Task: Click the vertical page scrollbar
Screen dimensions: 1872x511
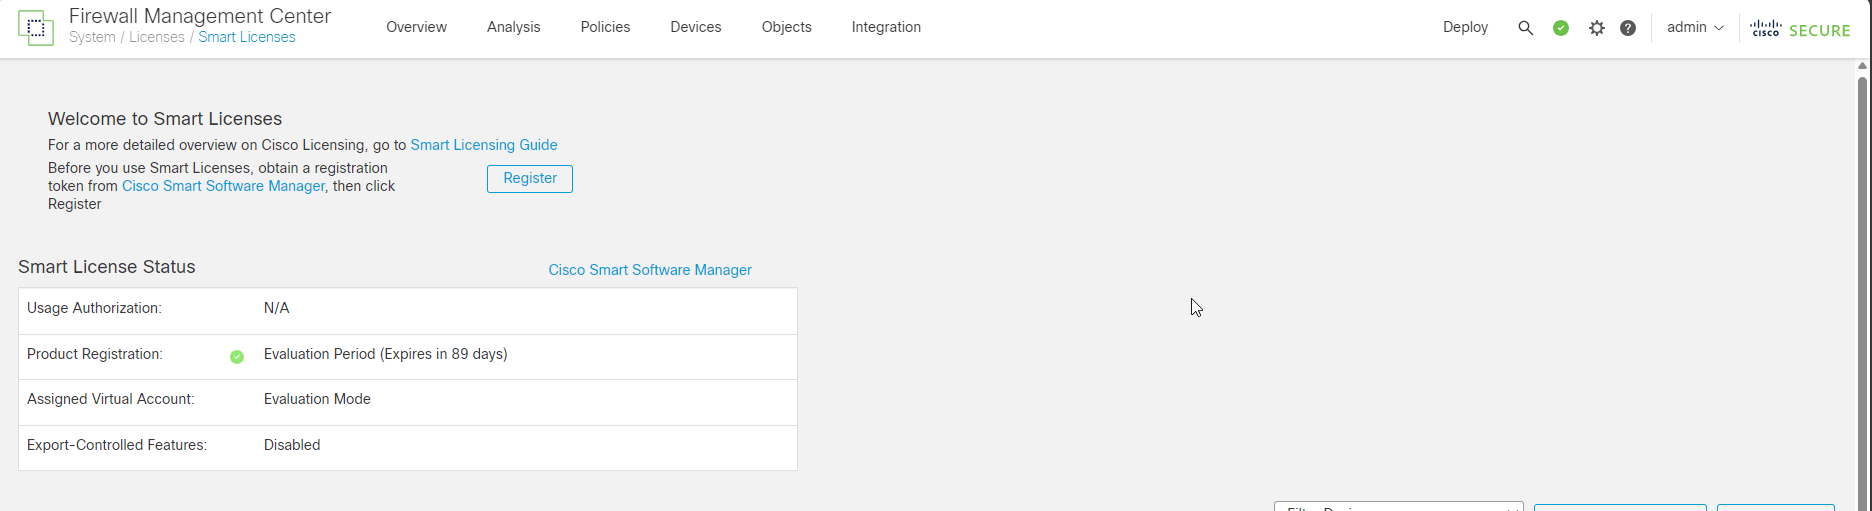Action: pyautogui.click(x=1862, y=290)
